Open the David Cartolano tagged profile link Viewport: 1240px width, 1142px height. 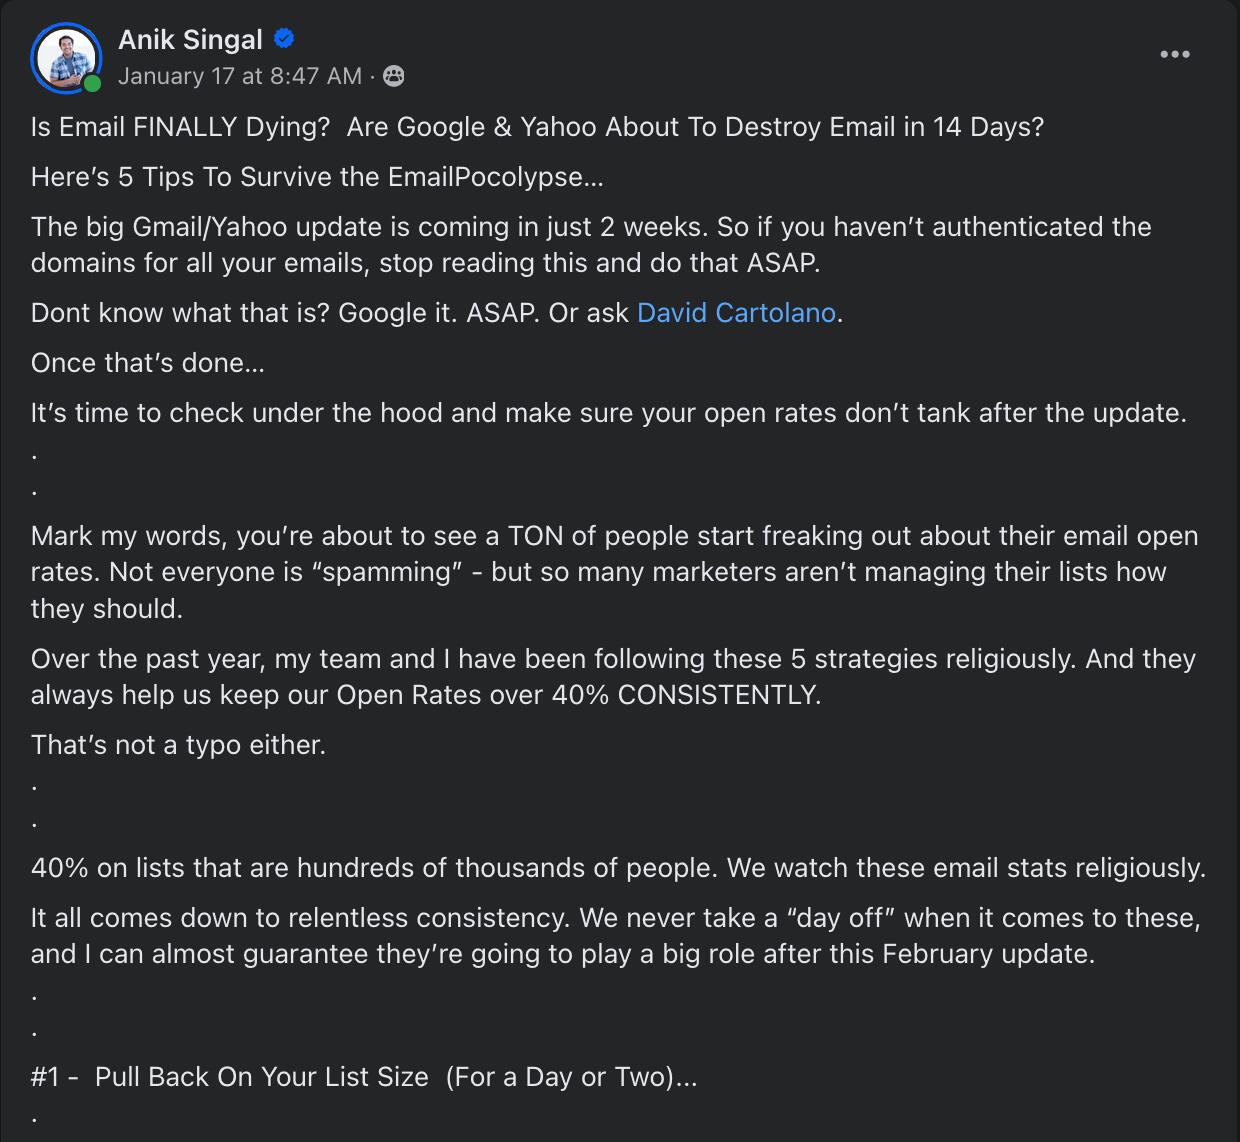coord(736,313)
